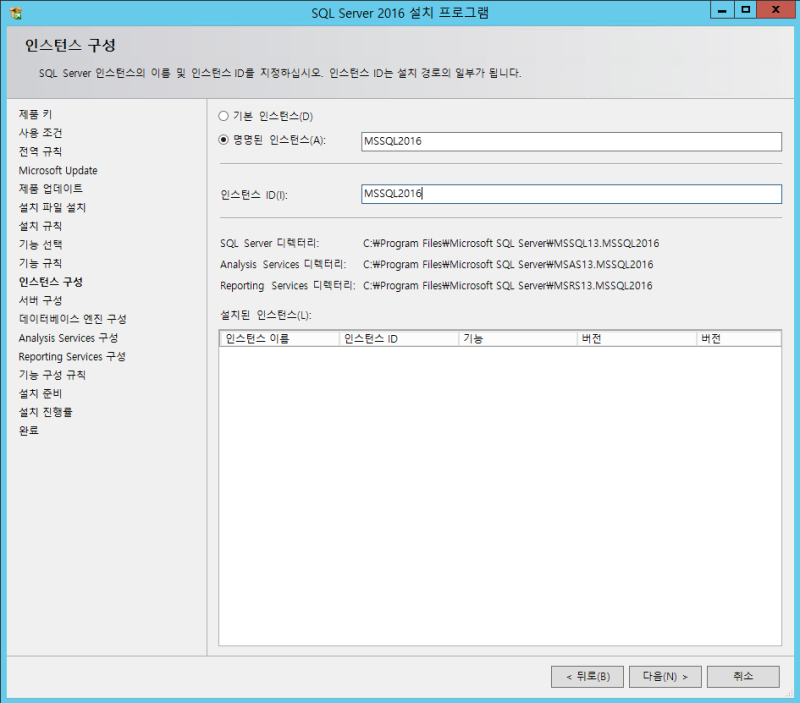Click the 취소 button
Viewport: 800px width, 703px height.
[741, 676]
